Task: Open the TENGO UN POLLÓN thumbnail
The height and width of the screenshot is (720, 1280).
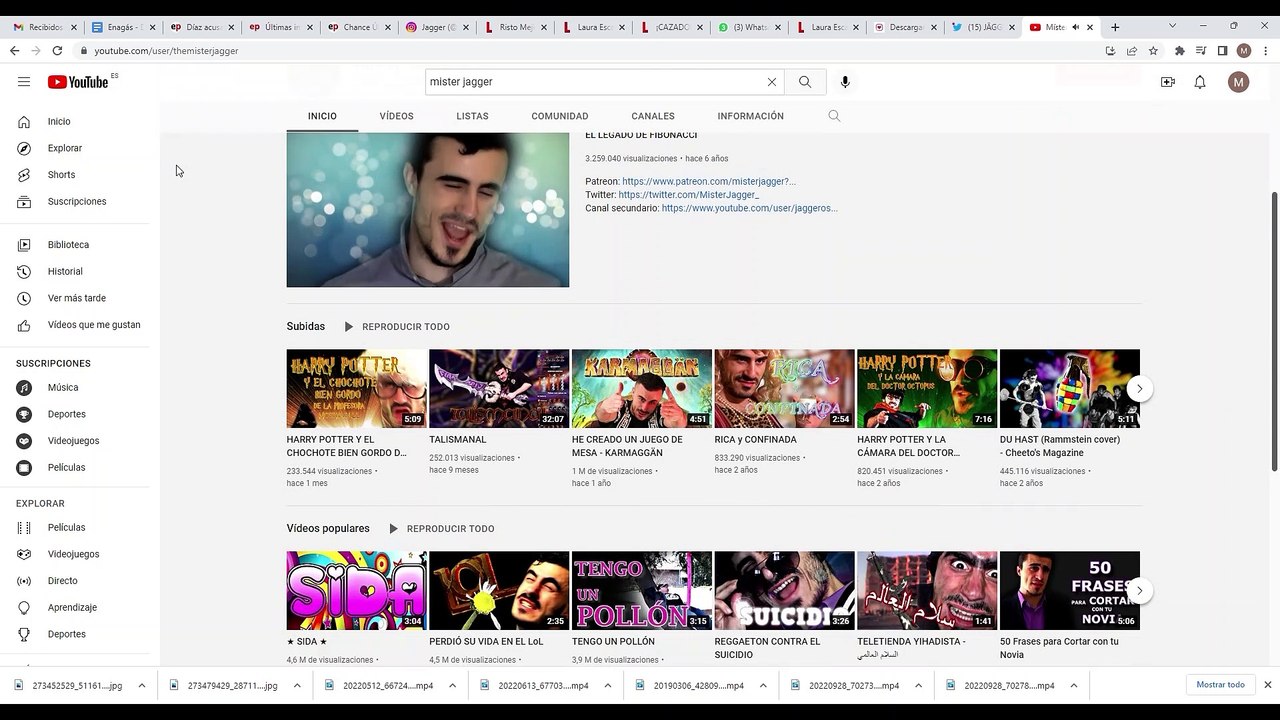Action: [642, 591]
